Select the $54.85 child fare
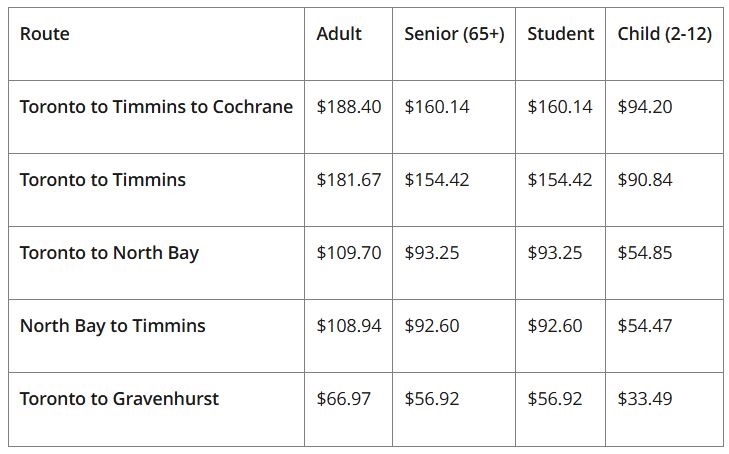Viewport: 729px width, 454px height. click(645, 253)
